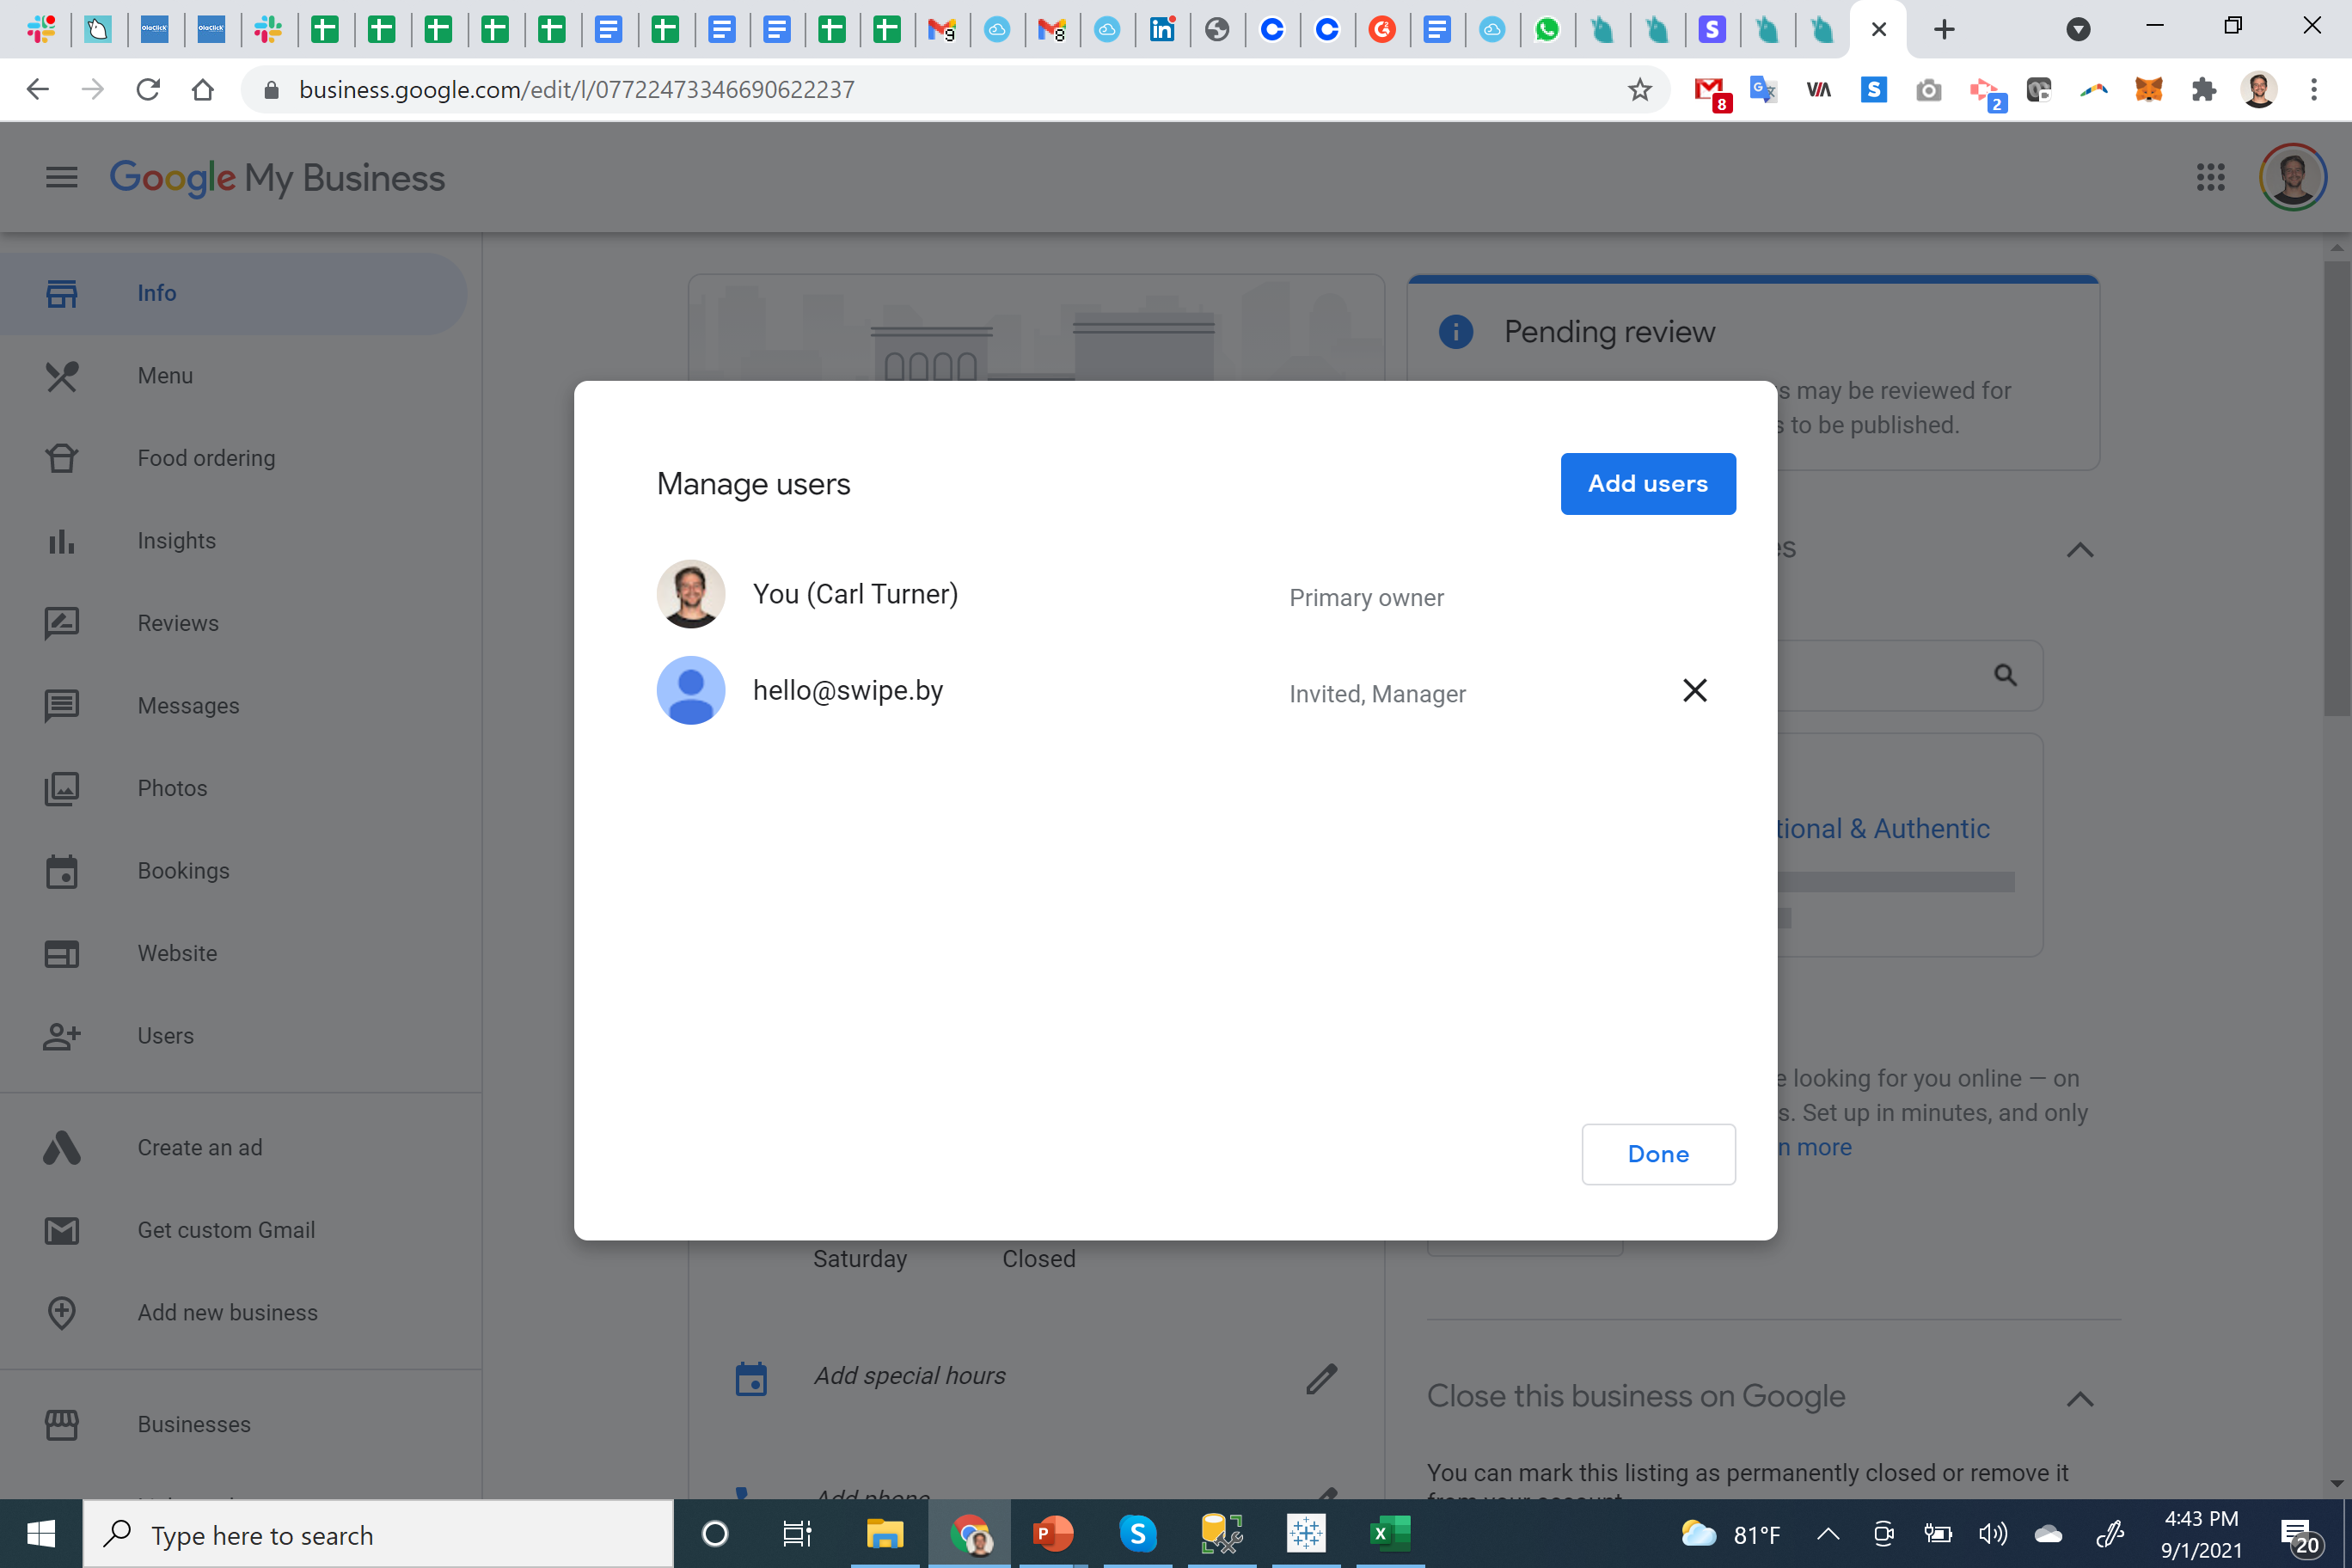Go to Reviews in sidebar

(x=233, y=623)
